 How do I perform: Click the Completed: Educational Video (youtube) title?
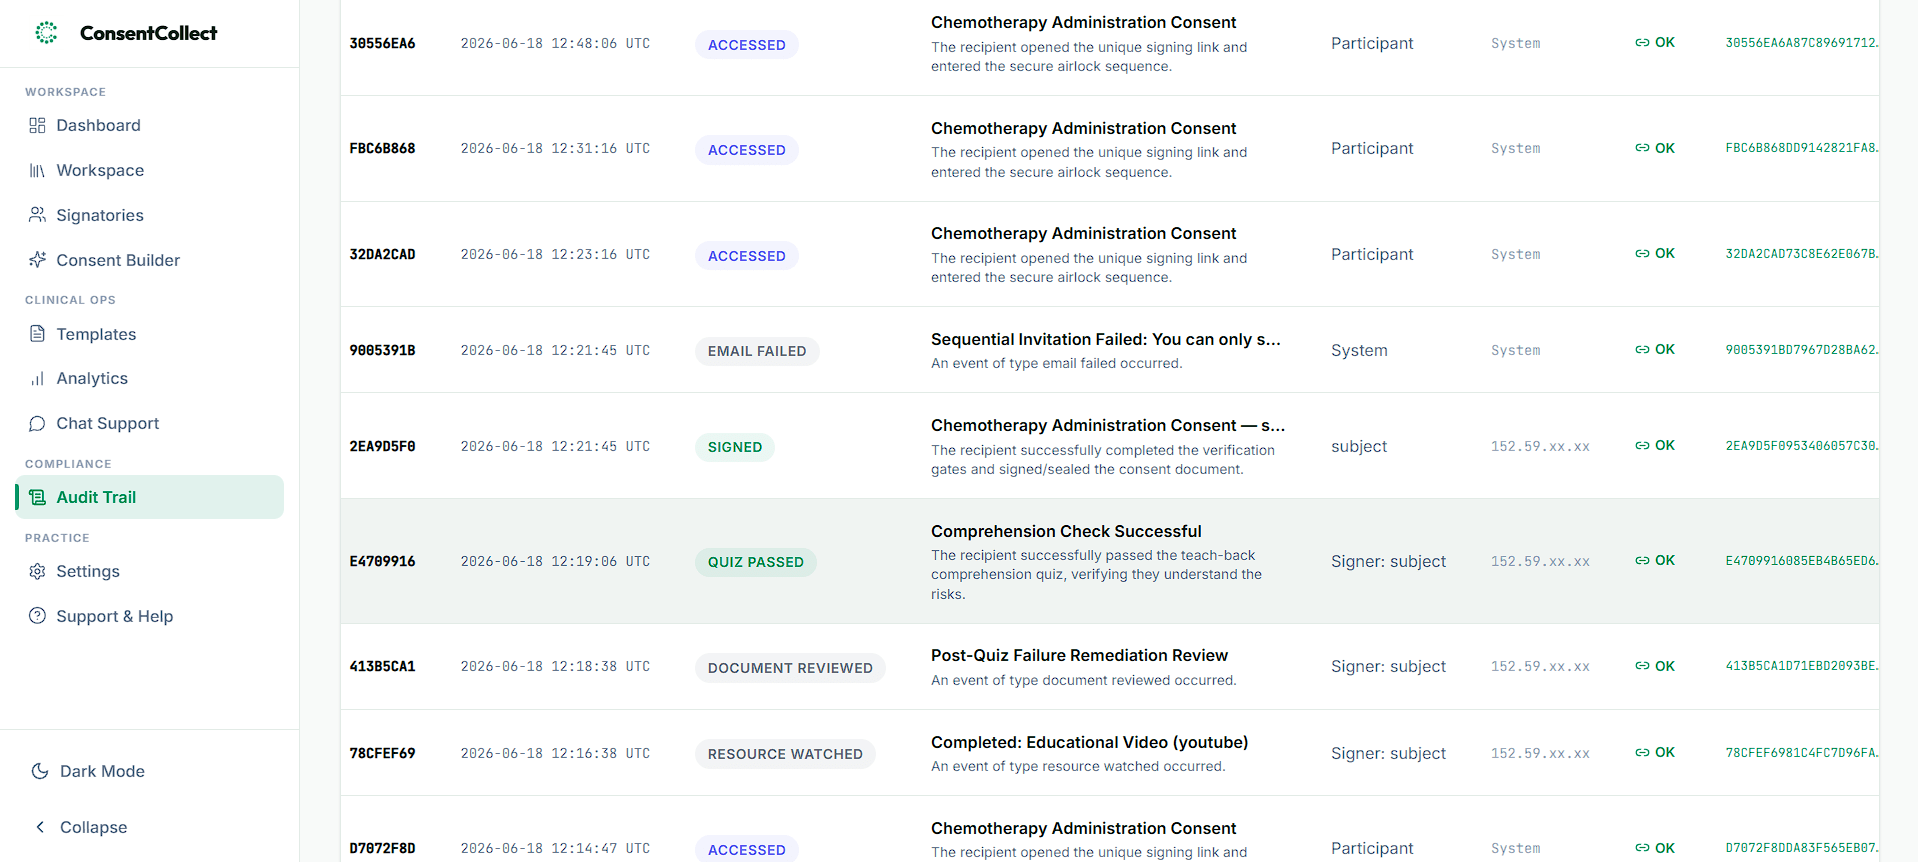[x=1089, y=742]
